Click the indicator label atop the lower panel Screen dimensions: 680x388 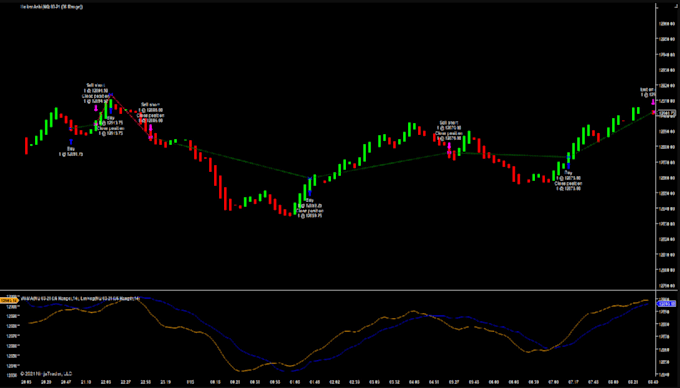(81, 298)
